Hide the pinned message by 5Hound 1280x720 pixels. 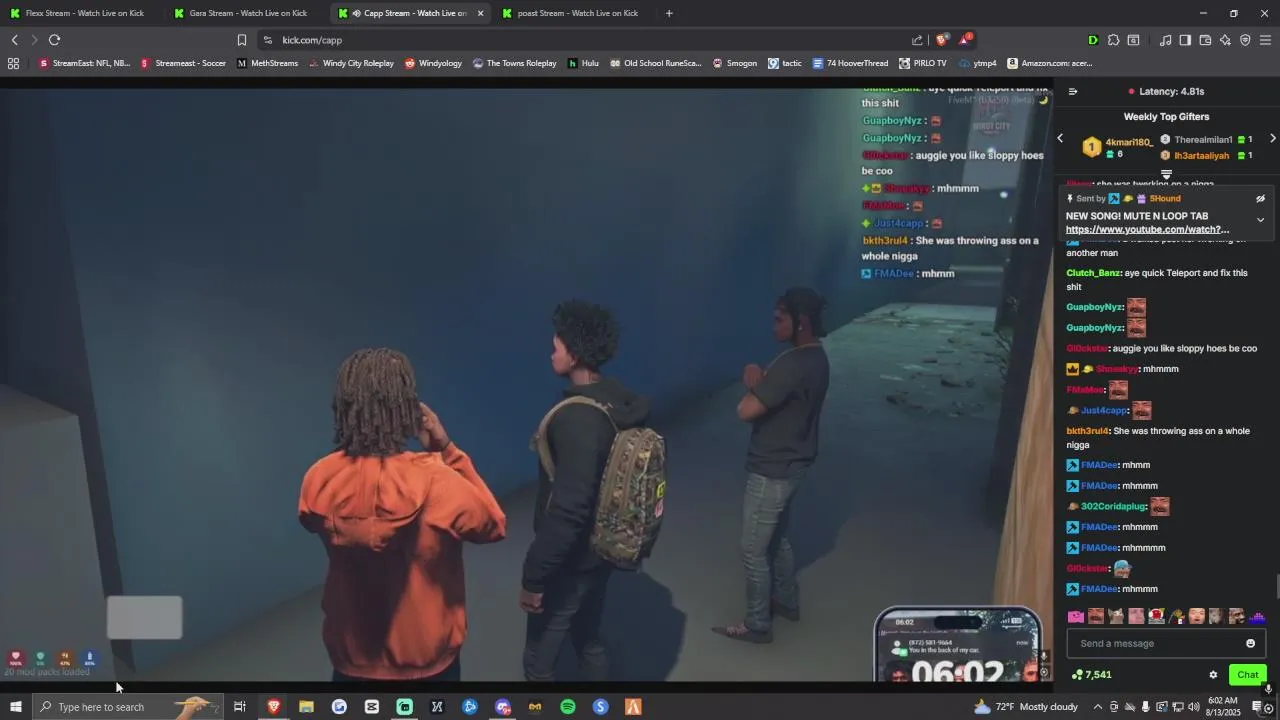tap(1260, 199)
